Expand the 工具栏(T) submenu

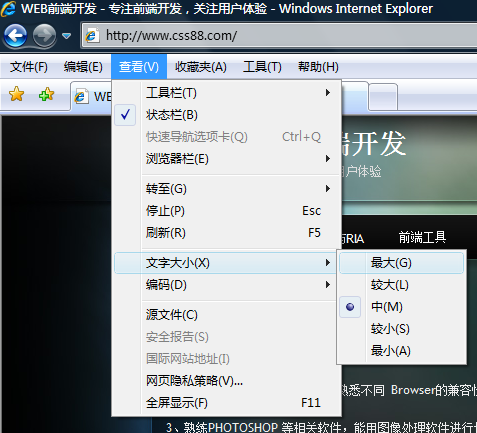click(227, 93)
